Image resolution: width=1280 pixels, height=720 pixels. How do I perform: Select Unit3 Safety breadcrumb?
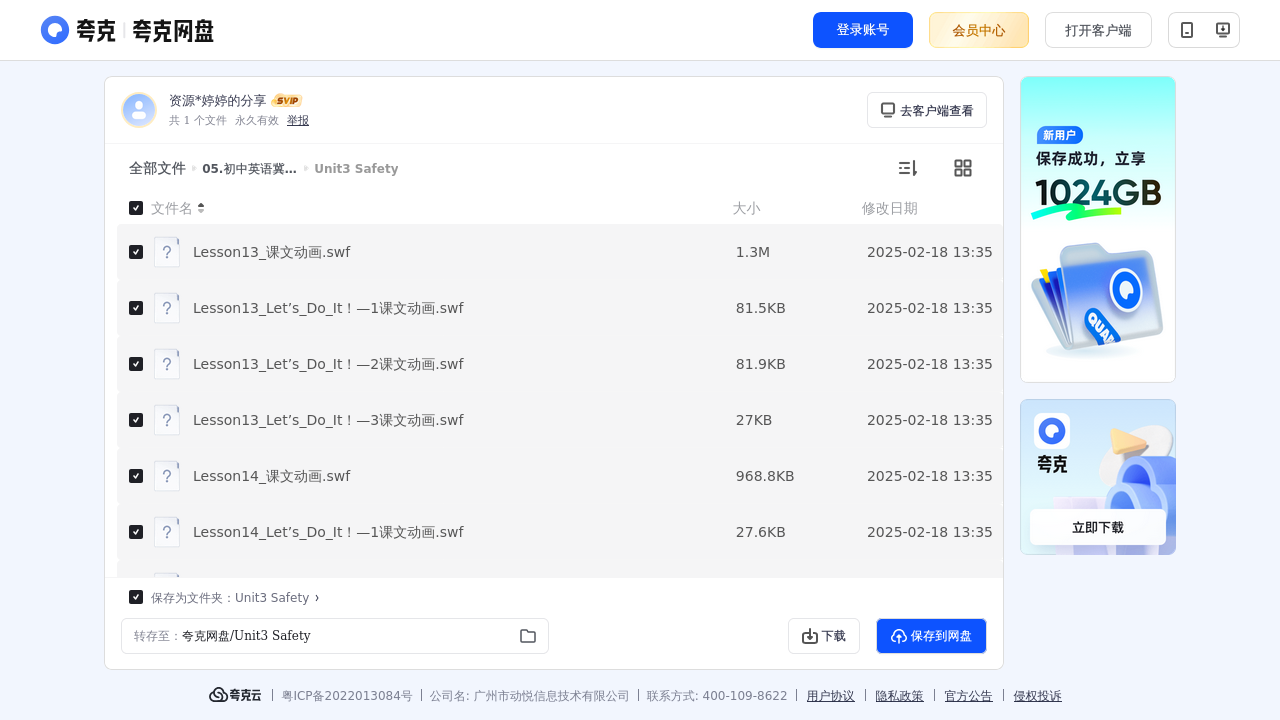pos(356,169)
